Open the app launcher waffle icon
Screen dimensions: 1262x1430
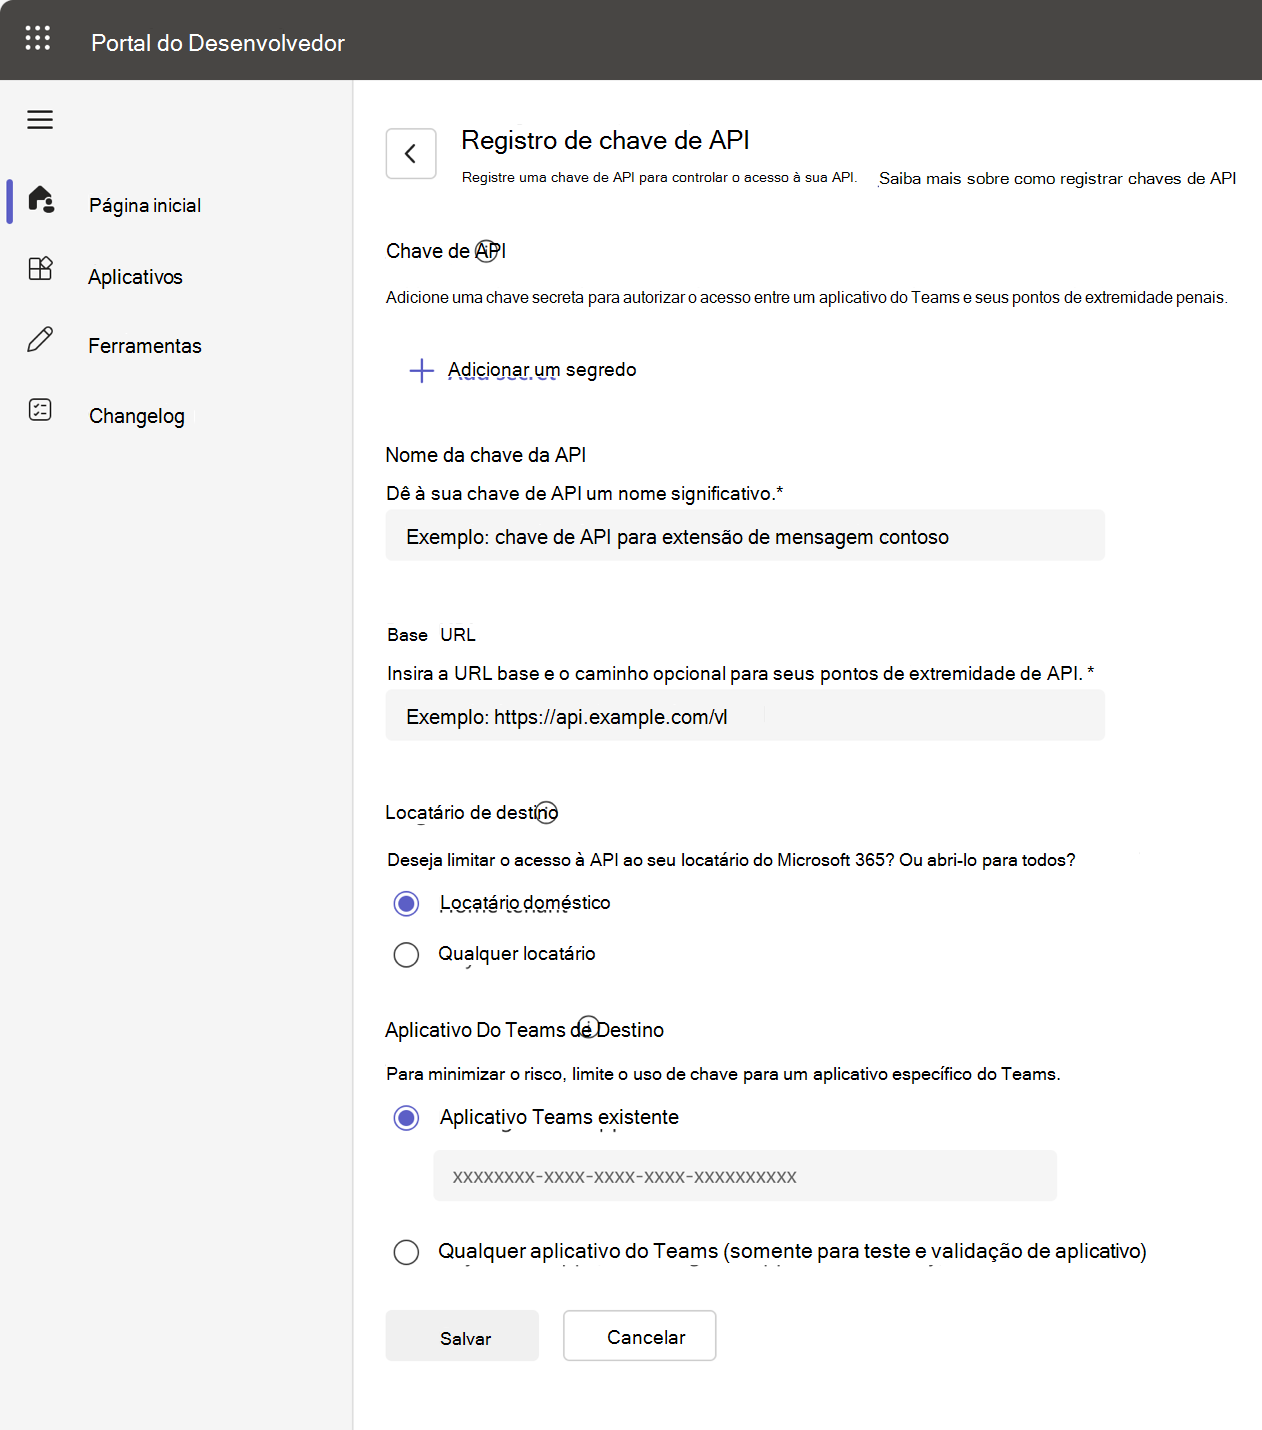click(x=38, y=39)
